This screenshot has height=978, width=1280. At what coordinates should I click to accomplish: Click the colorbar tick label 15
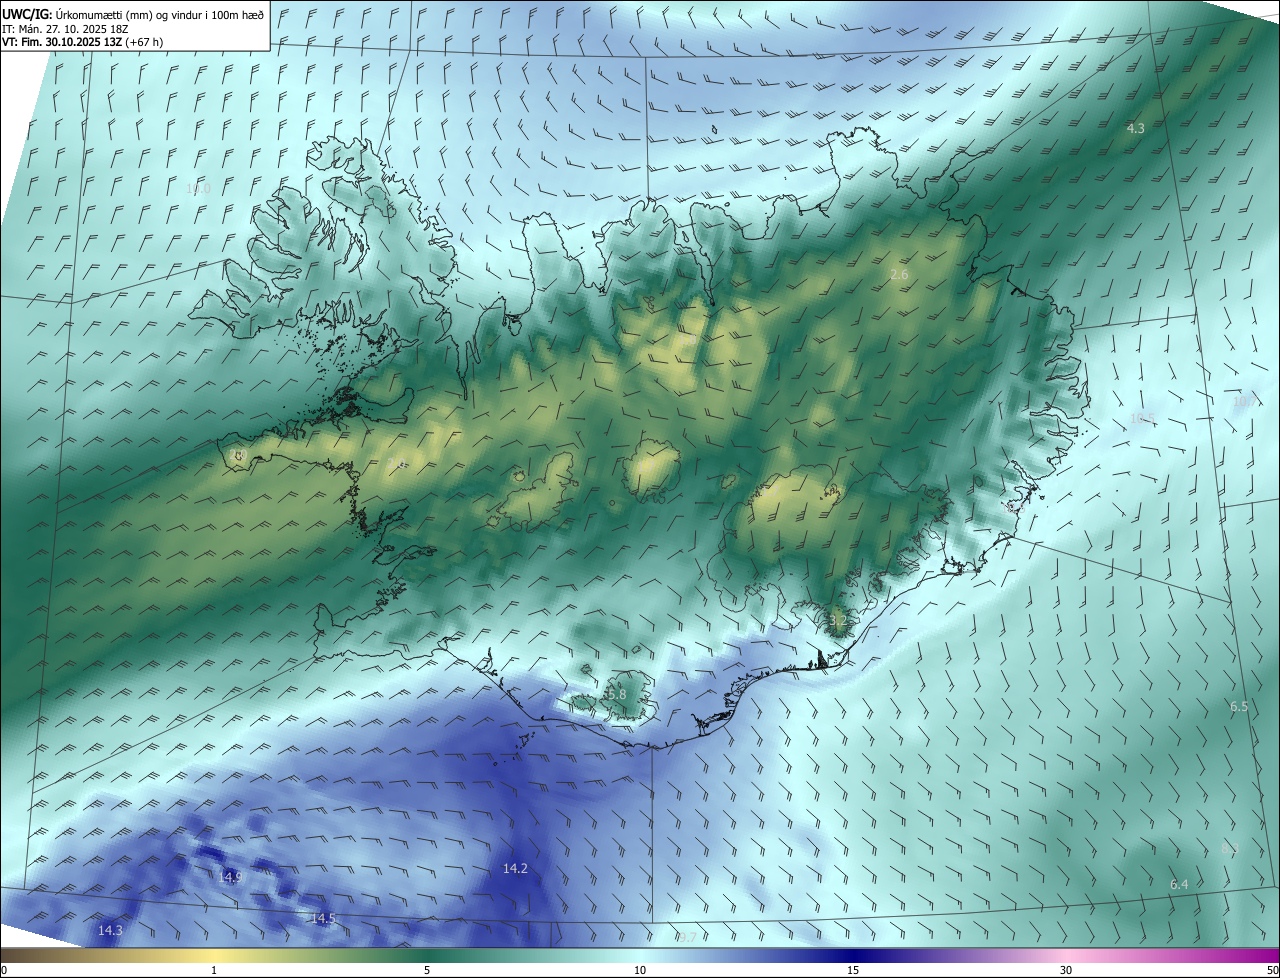pyautogui.click(x=853, y=970)
